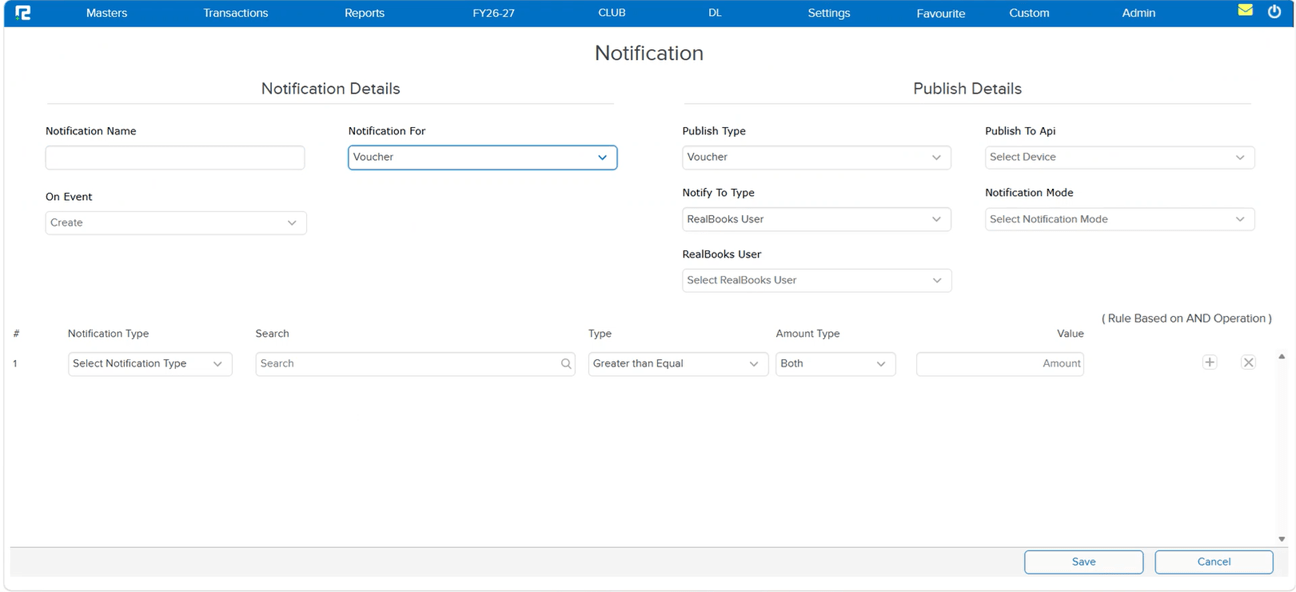1296x592 pixels.
Task: Open the Publish To Api device dropdown
Action: coord(1120,157)
